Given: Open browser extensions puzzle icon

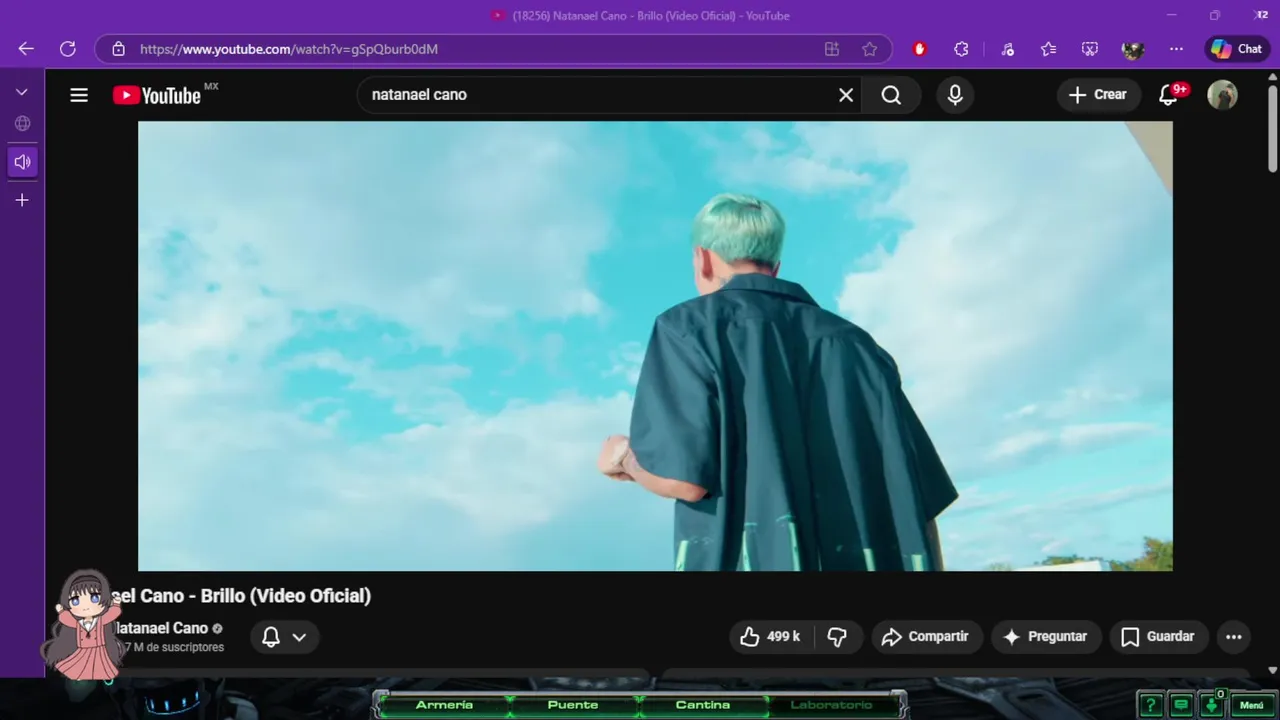Looking at the screenshot, I should click(961, 49).
